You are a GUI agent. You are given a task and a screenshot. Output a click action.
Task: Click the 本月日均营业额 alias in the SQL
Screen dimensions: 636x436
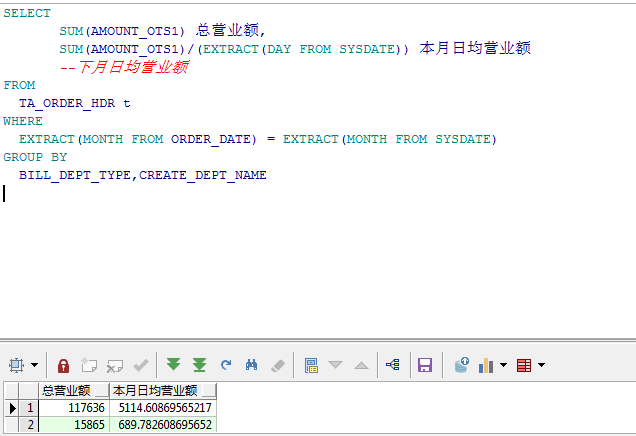coord(475,48)
